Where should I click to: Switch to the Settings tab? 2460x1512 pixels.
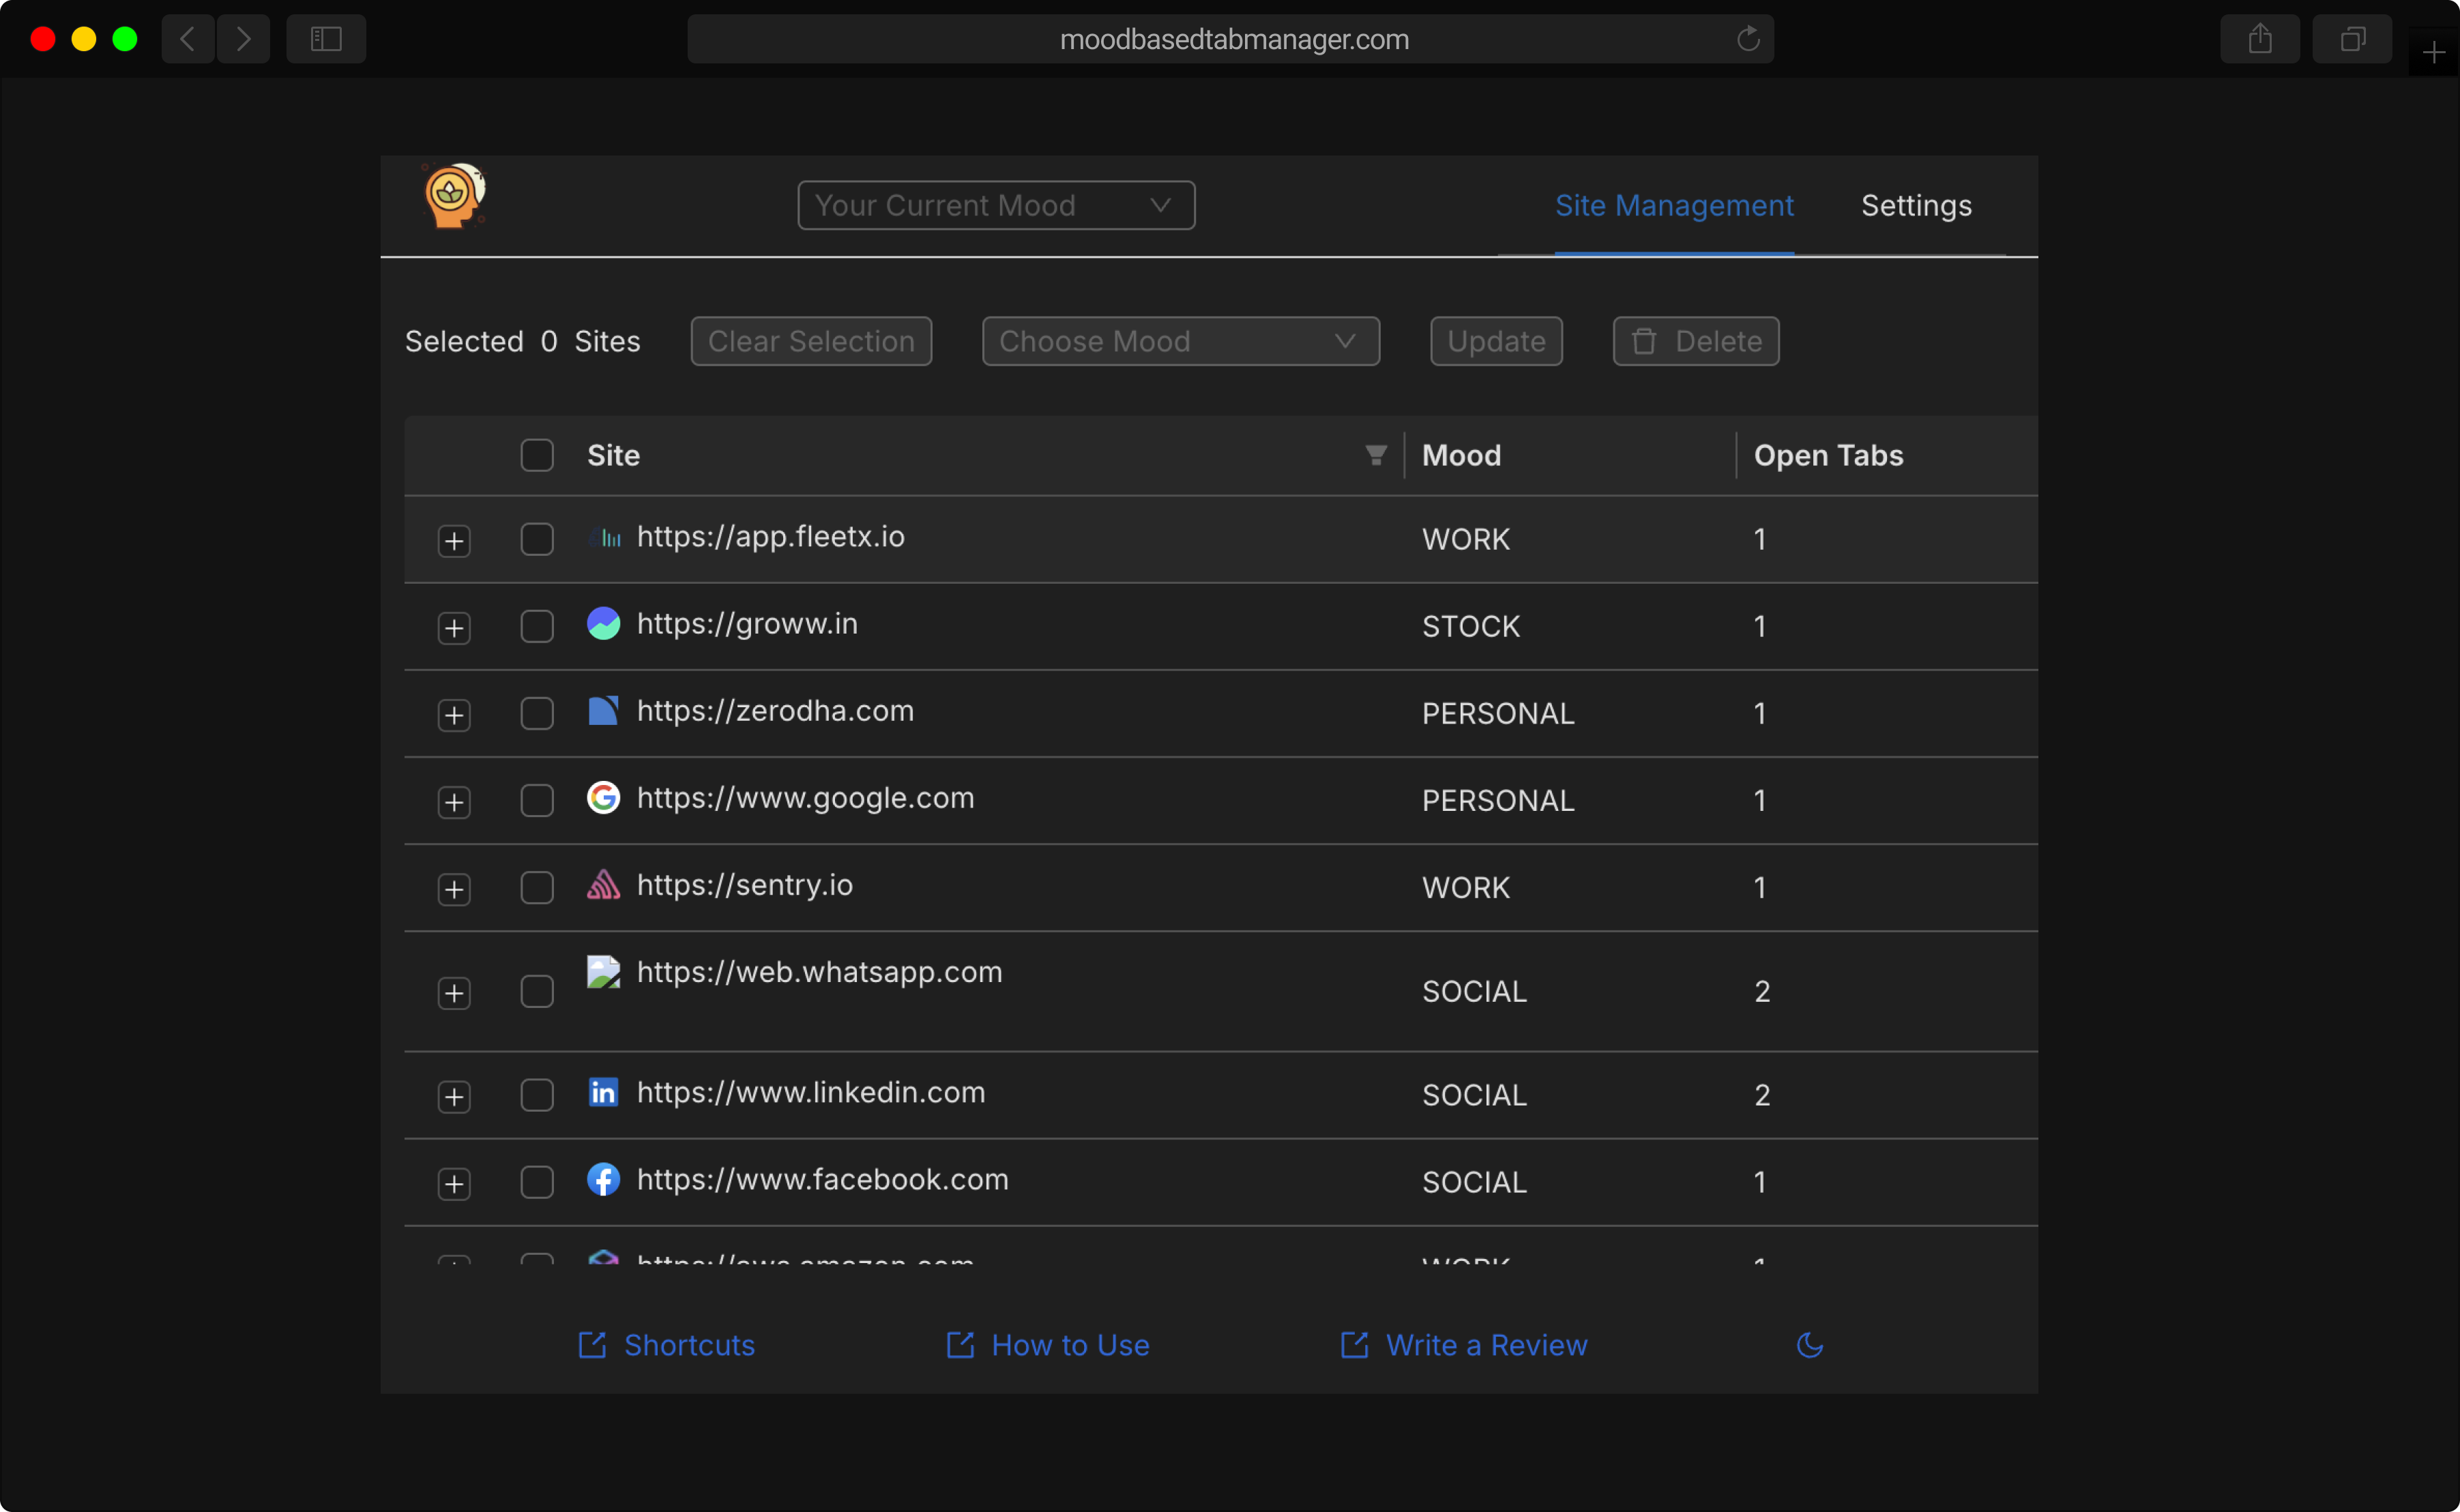pos(1916,205)
